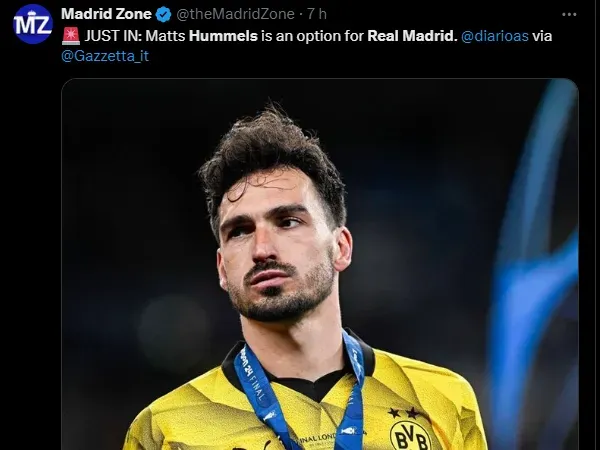
Task: Visit the @theMadridZone handle
Action: click(235, 14)
